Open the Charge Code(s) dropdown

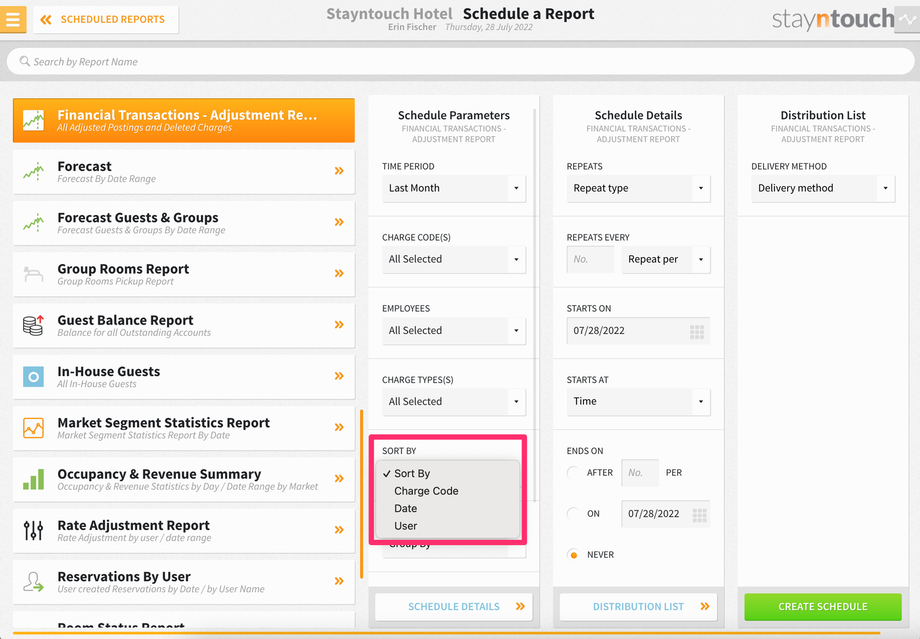click(454, 259)
